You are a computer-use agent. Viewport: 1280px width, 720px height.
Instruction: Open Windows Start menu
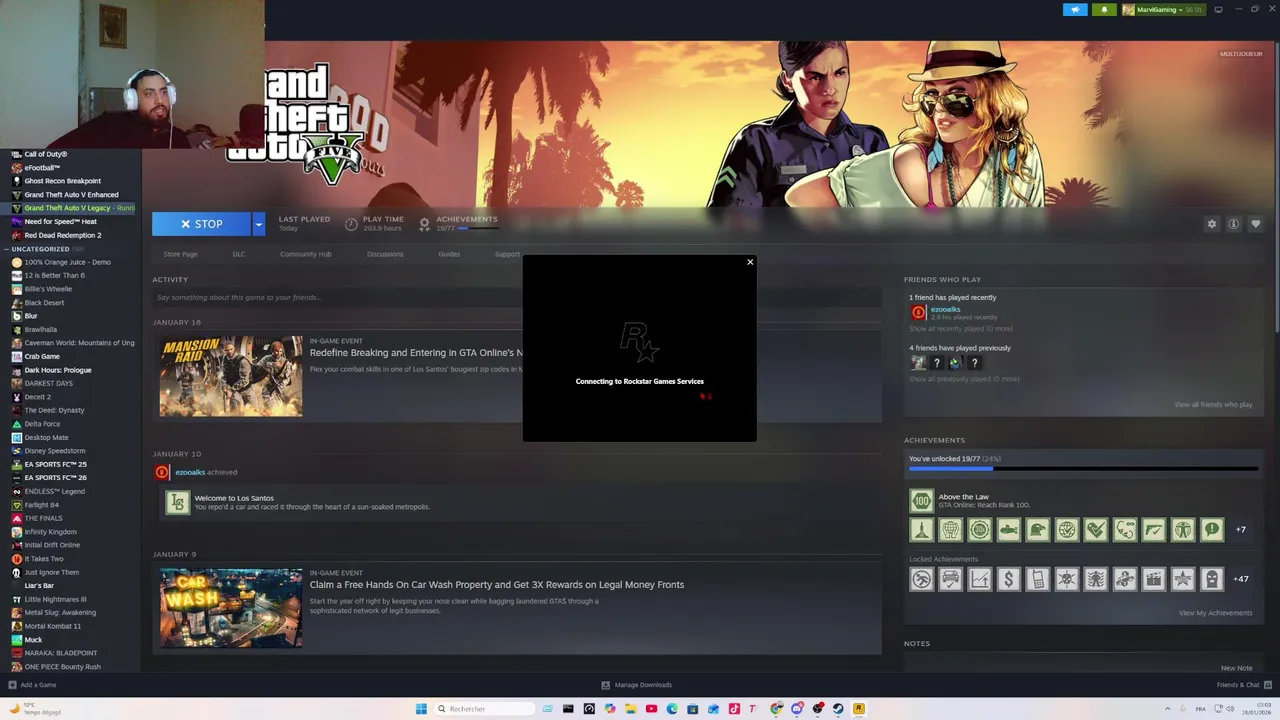tap(421, 709)
